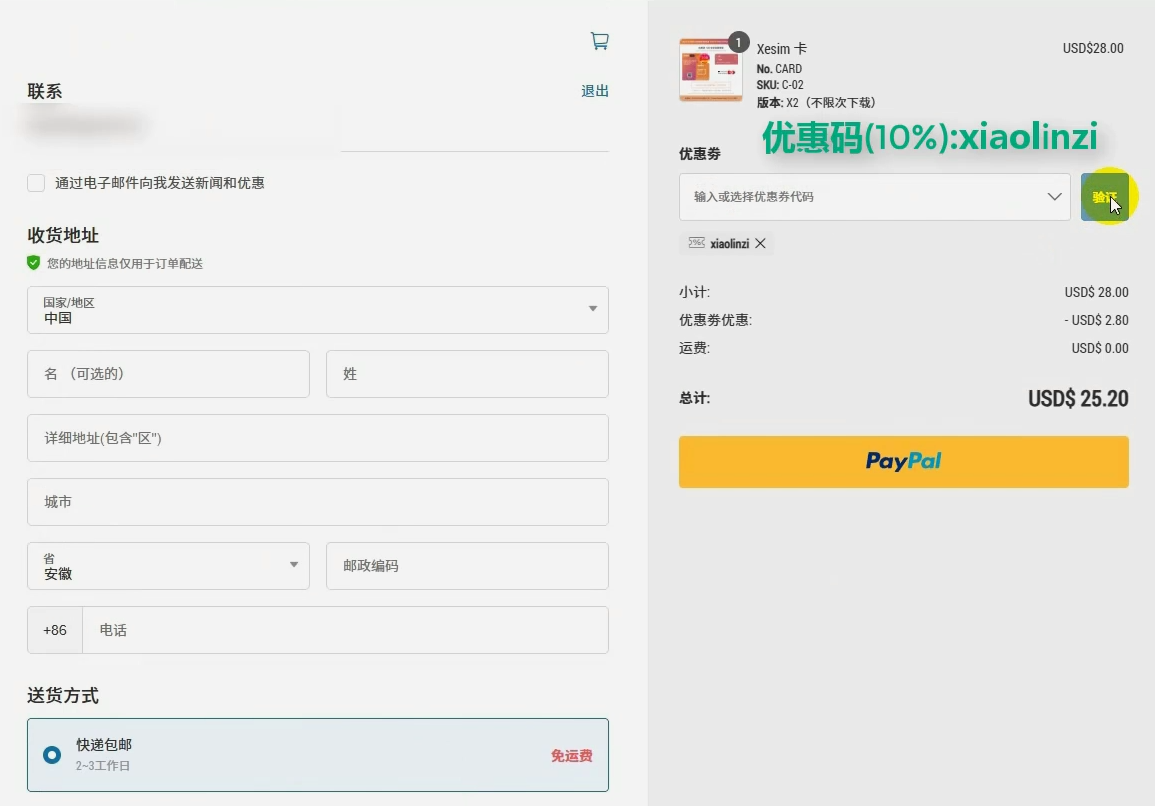Open the 国家/地区 country dropdown
1155x806 pixels.
point(317,309)
